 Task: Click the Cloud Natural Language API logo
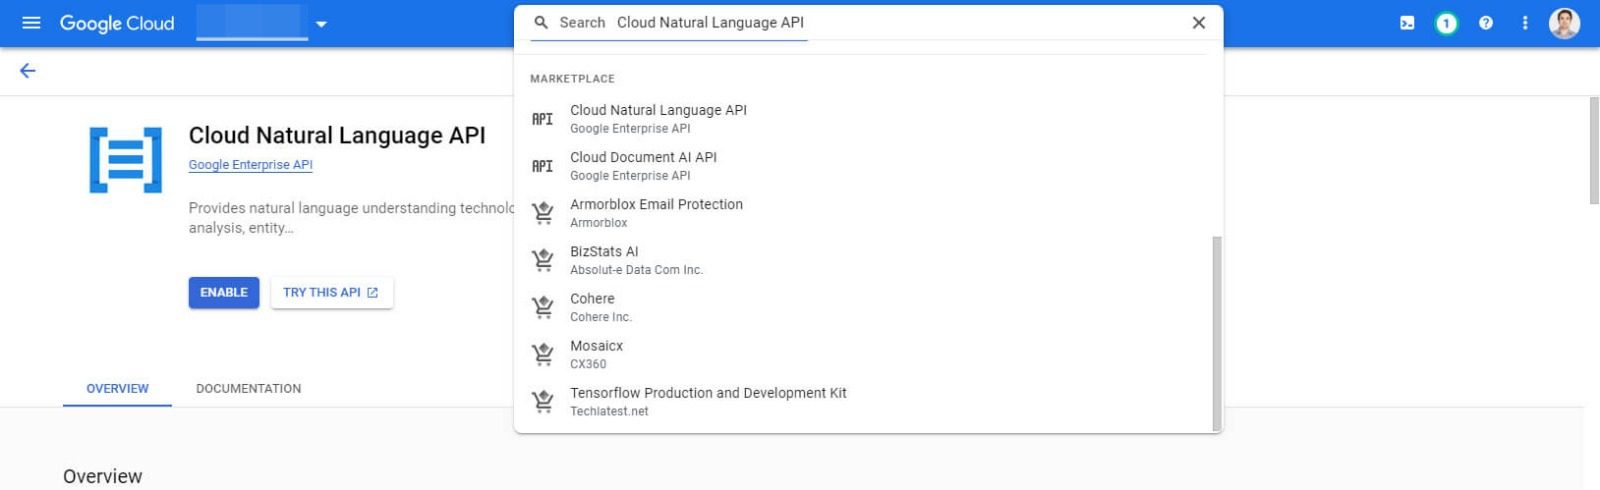[x=126, y=160]
